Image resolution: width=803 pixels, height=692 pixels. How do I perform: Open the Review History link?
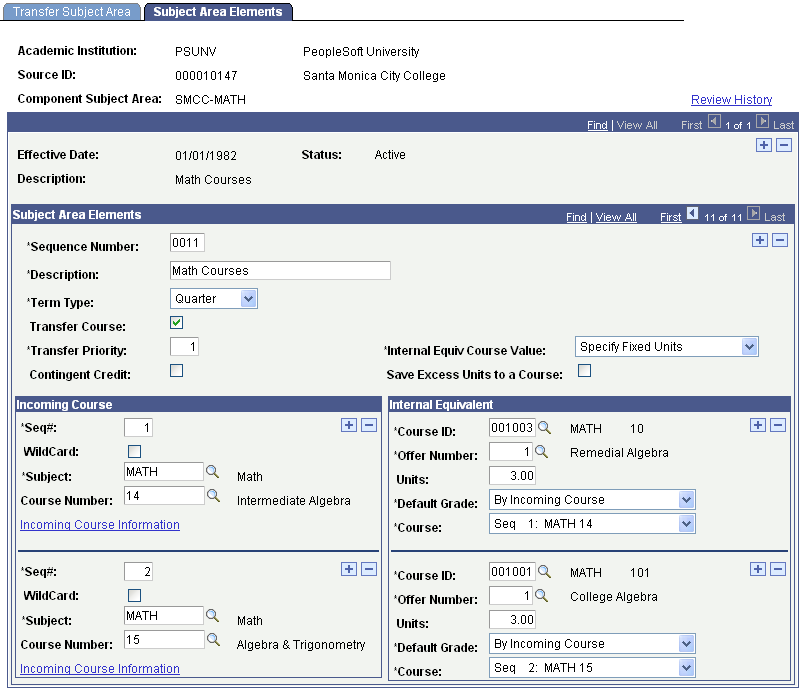click(731, 100)
